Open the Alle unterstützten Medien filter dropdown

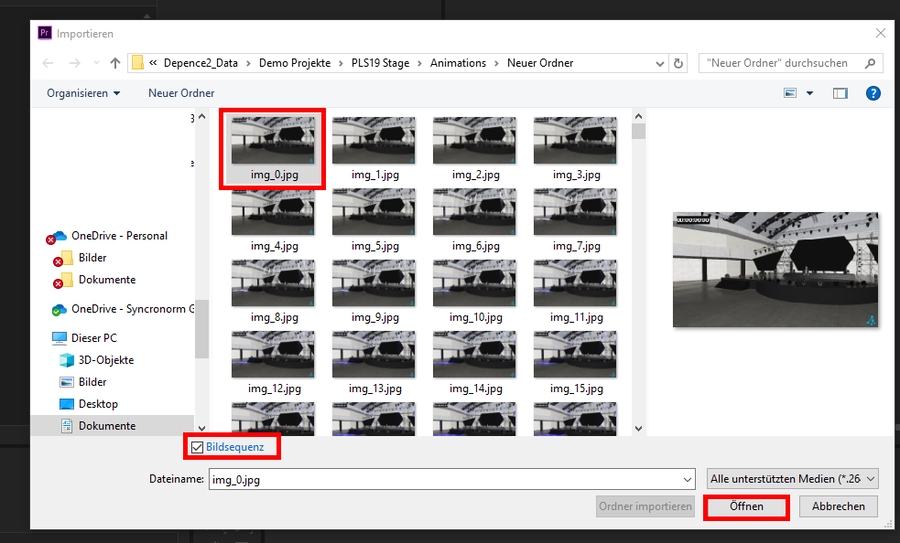(792, 479)
